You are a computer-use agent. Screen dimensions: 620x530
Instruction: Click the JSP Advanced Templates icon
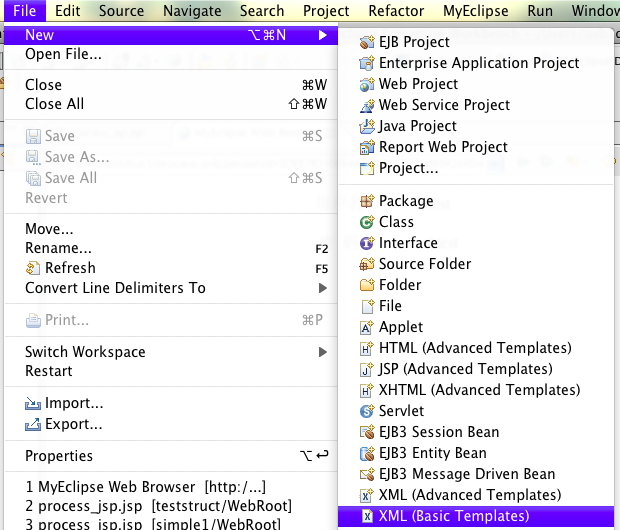pyautogui.click(x=367, y=369)
